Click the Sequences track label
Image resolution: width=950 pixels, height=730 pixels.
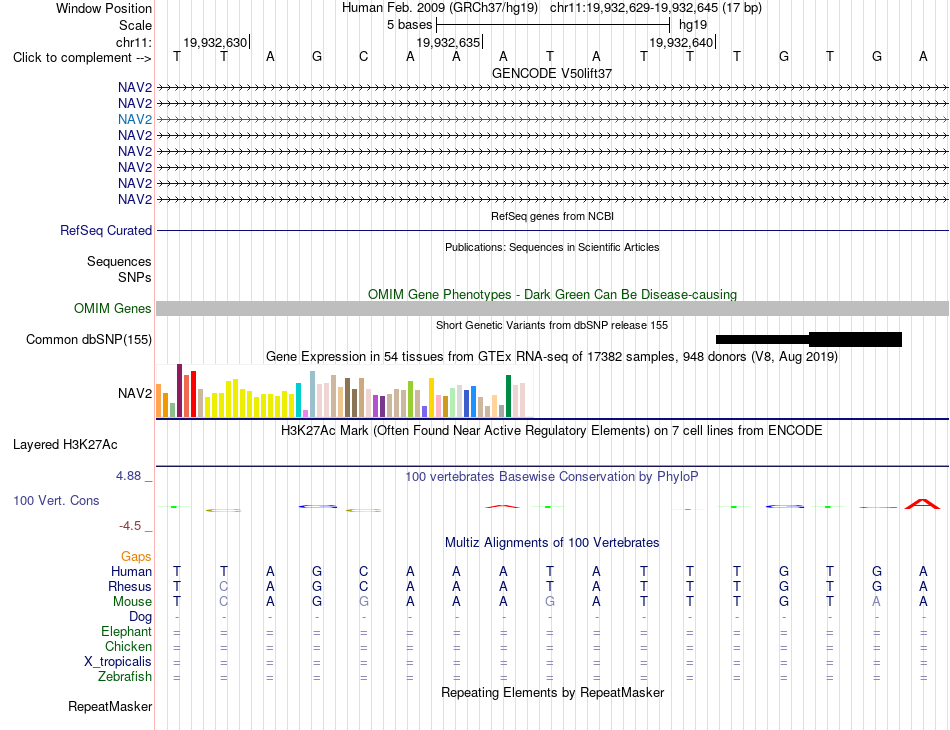(x=119, y=262)
